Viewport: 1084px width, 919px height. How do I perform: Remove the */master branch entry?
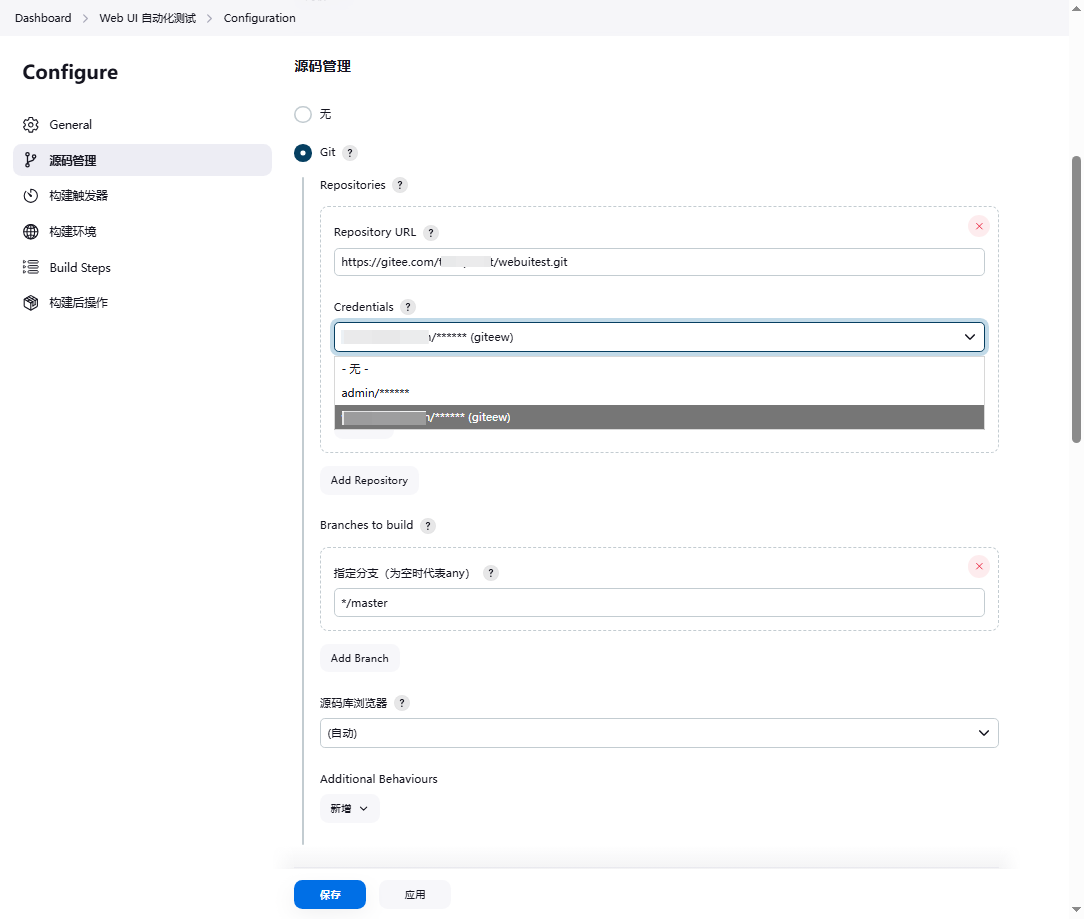(979, 566)
